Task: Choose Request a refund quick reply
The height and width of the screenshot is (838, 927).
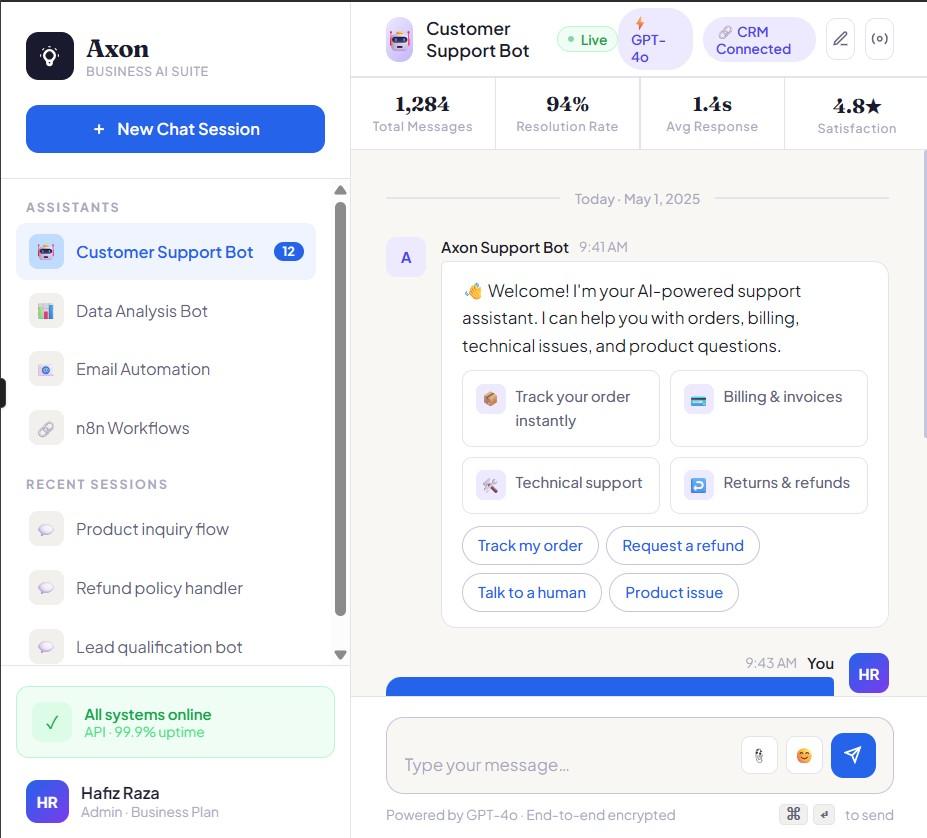Action: (x=683, y=545)
